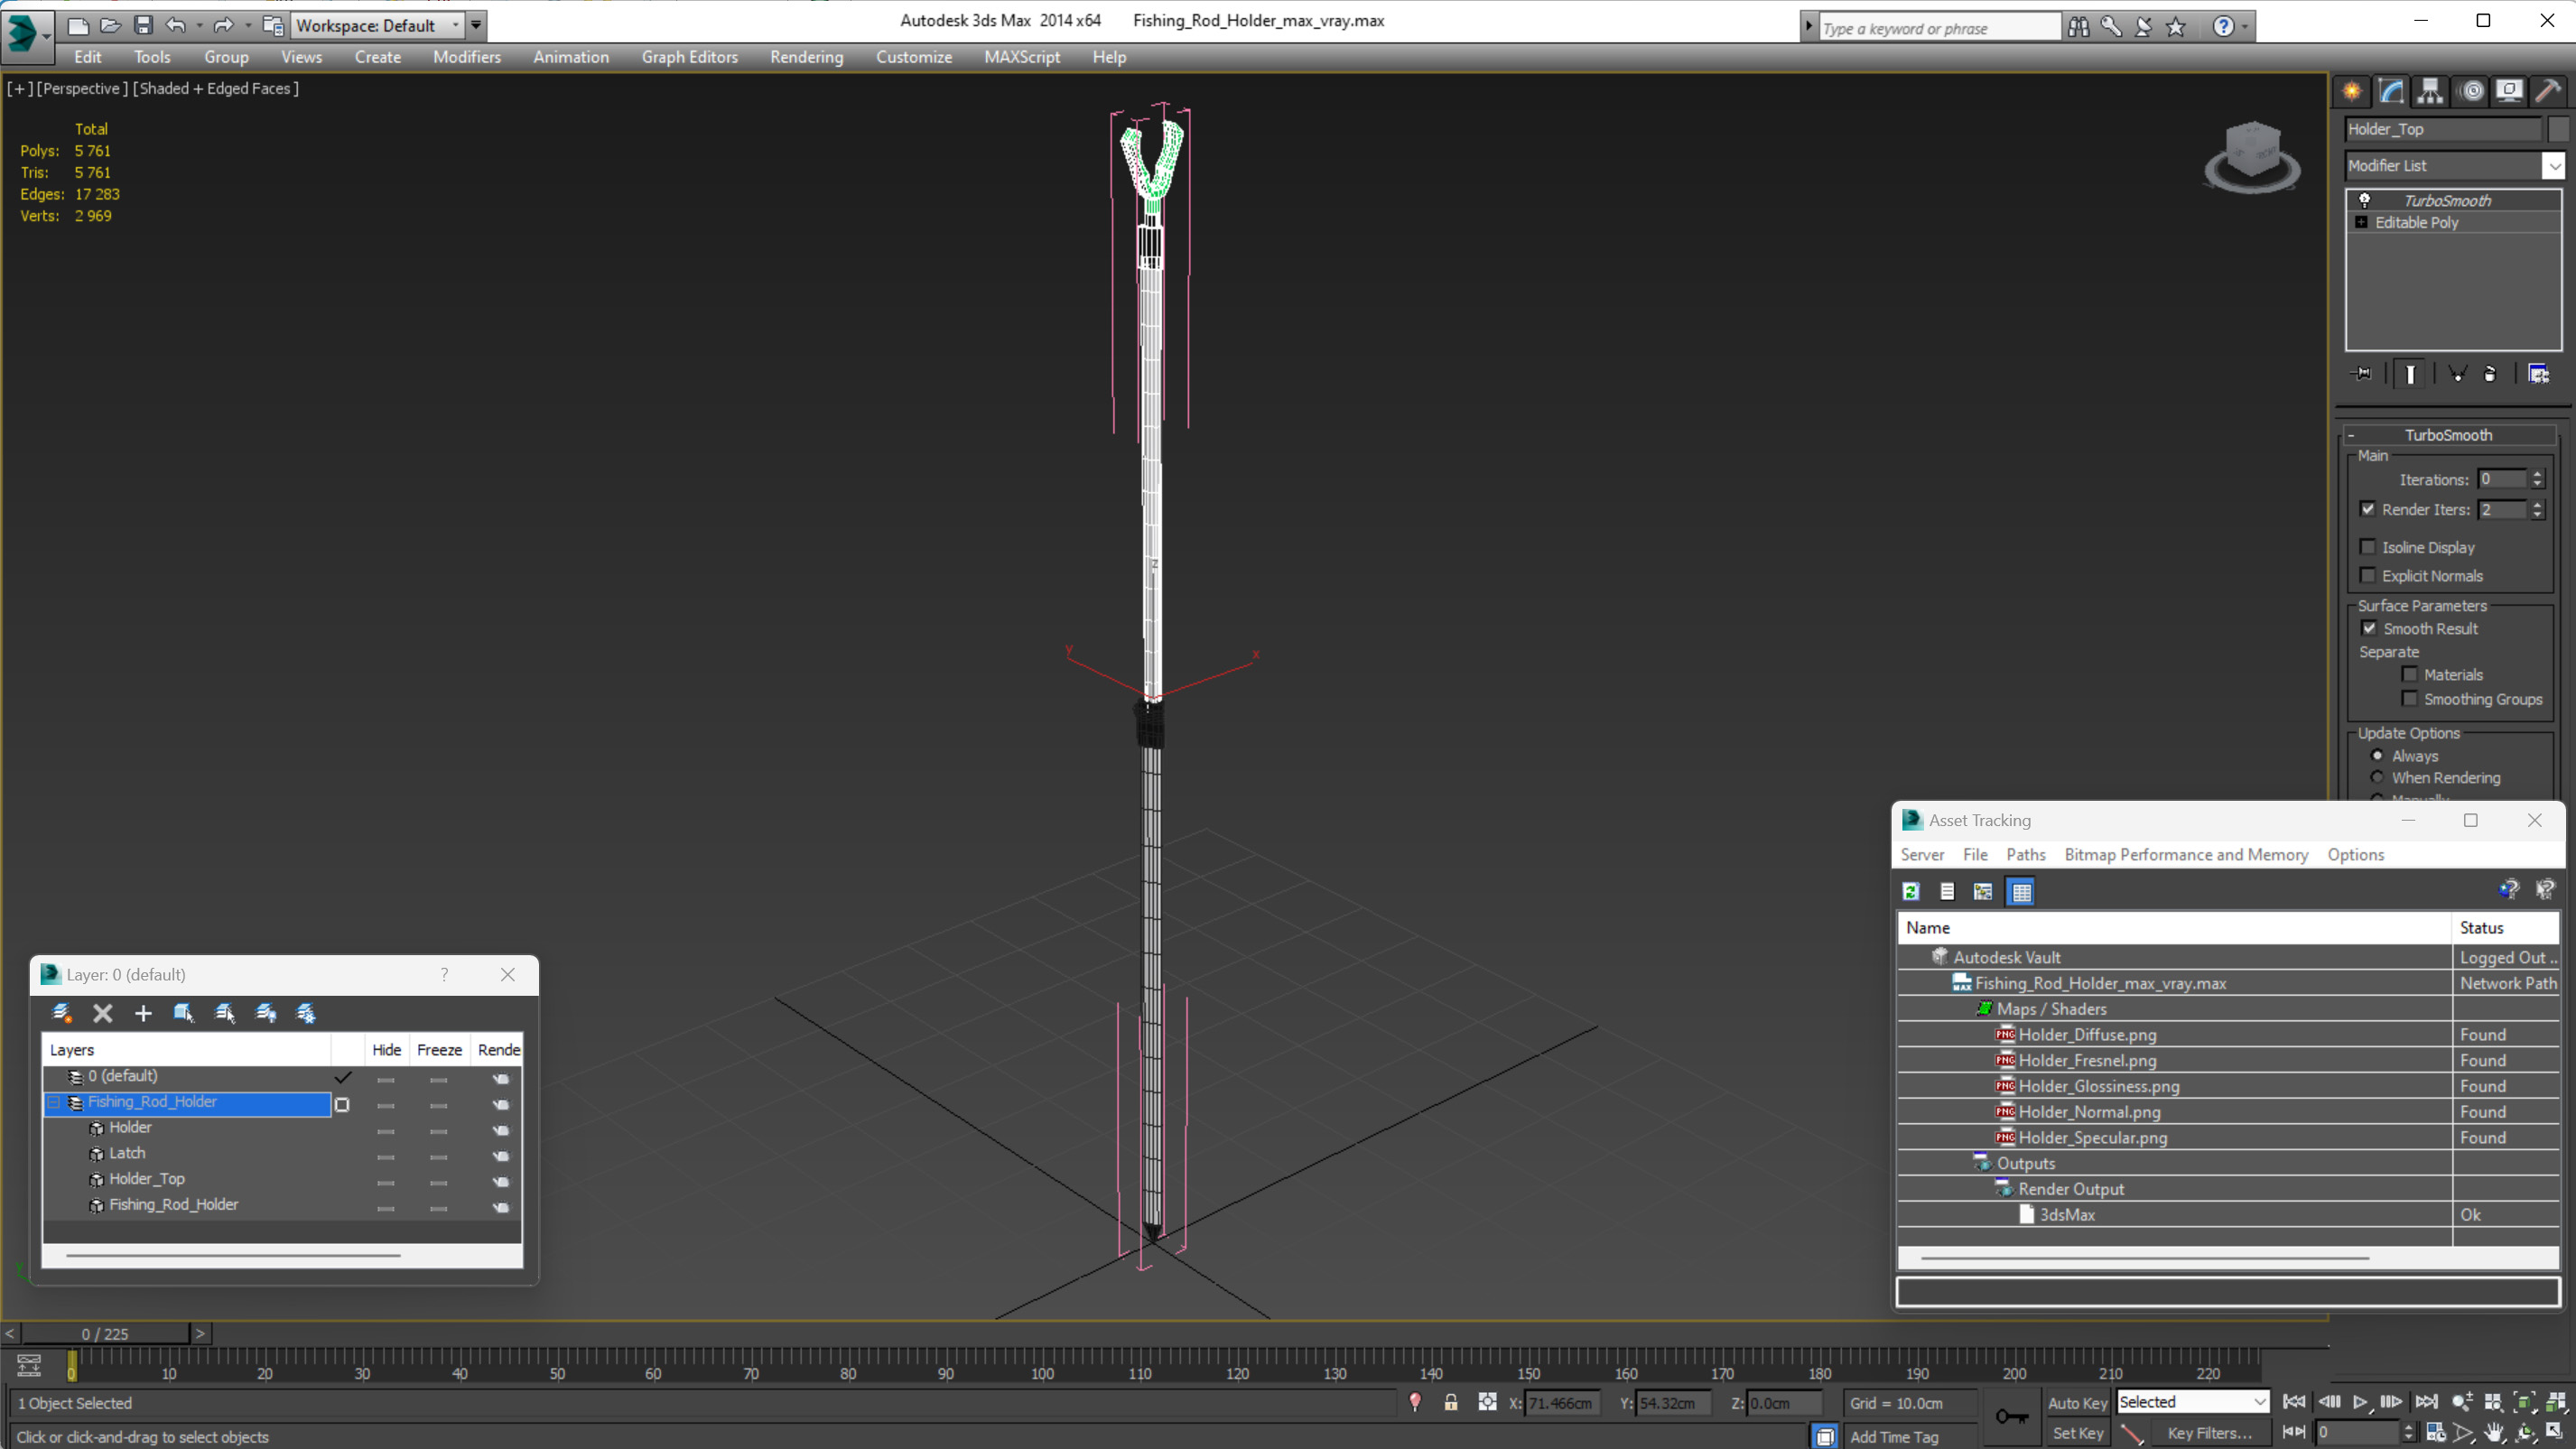The image size is (2576, 1449).
Task: Open the Selected key filter dropdown
Action: pyautogui.click(x=2259, y=1402)
